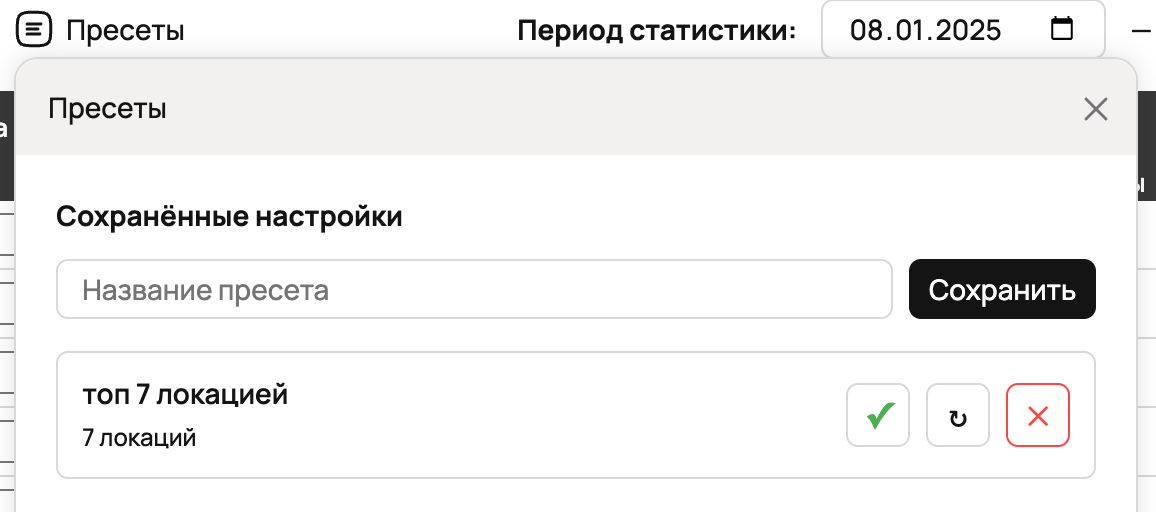
Task: Click empty space in the preset card row
Action: click(x=560, y=415)
